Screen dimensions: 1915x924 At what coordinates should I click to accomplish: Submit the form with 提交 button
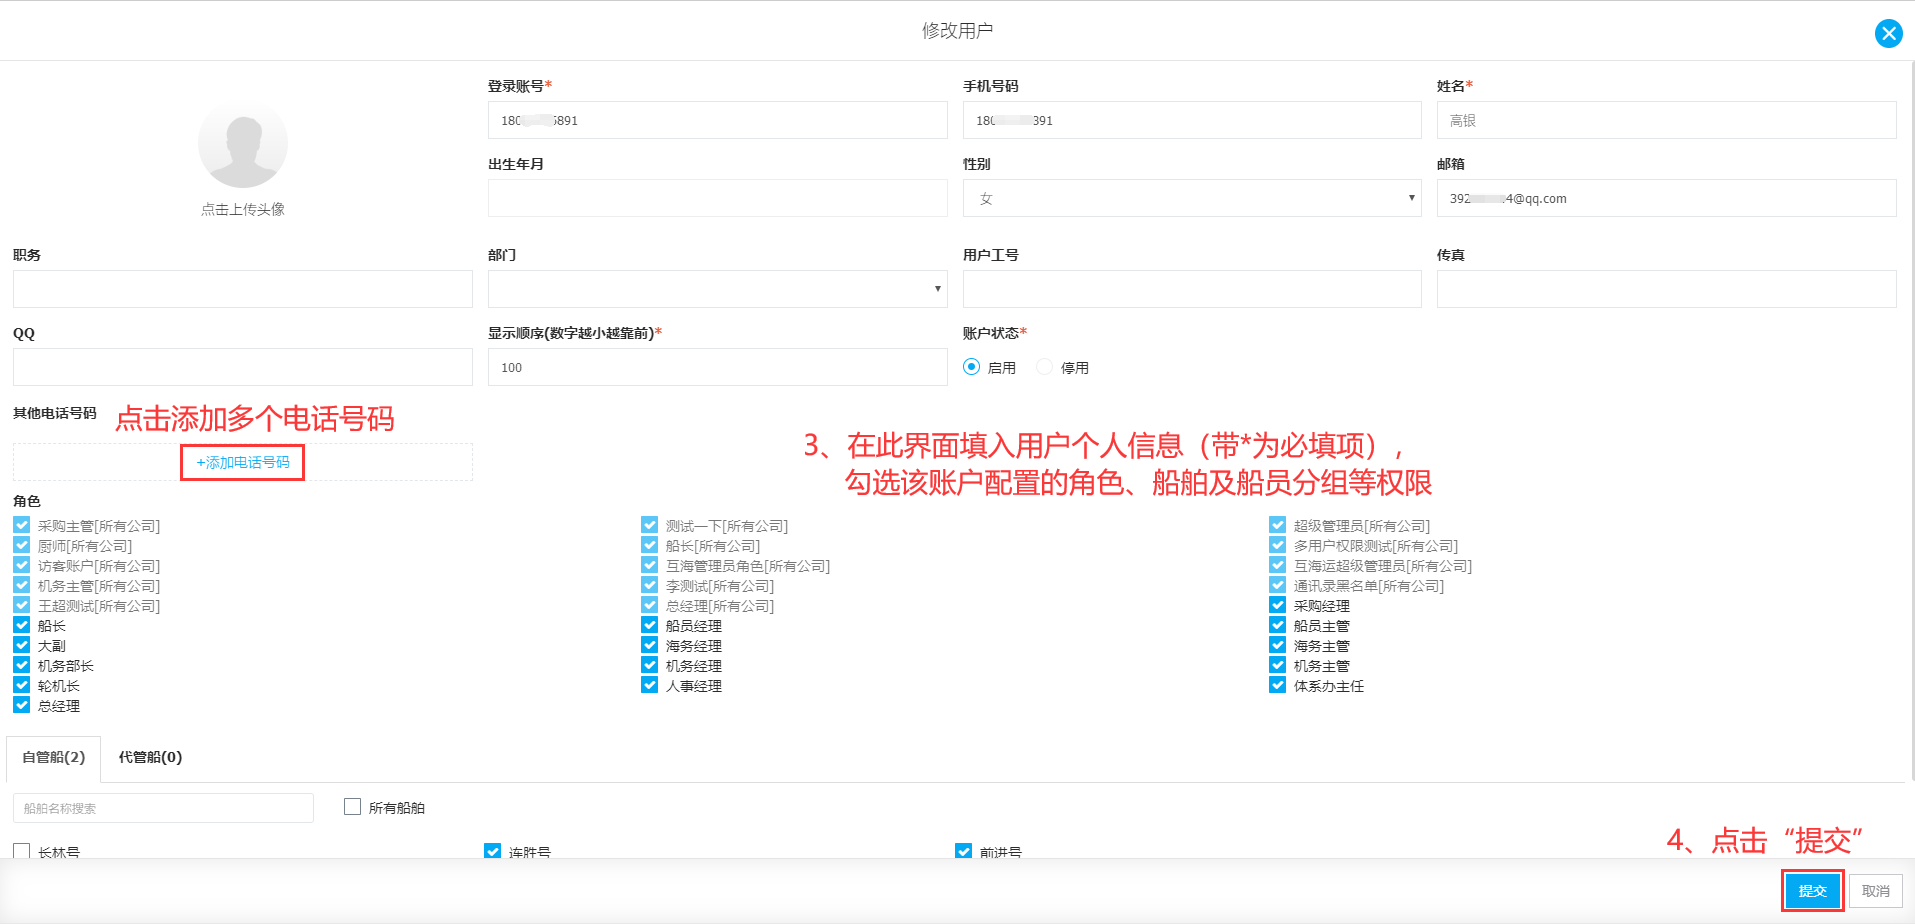(1812, 891)
